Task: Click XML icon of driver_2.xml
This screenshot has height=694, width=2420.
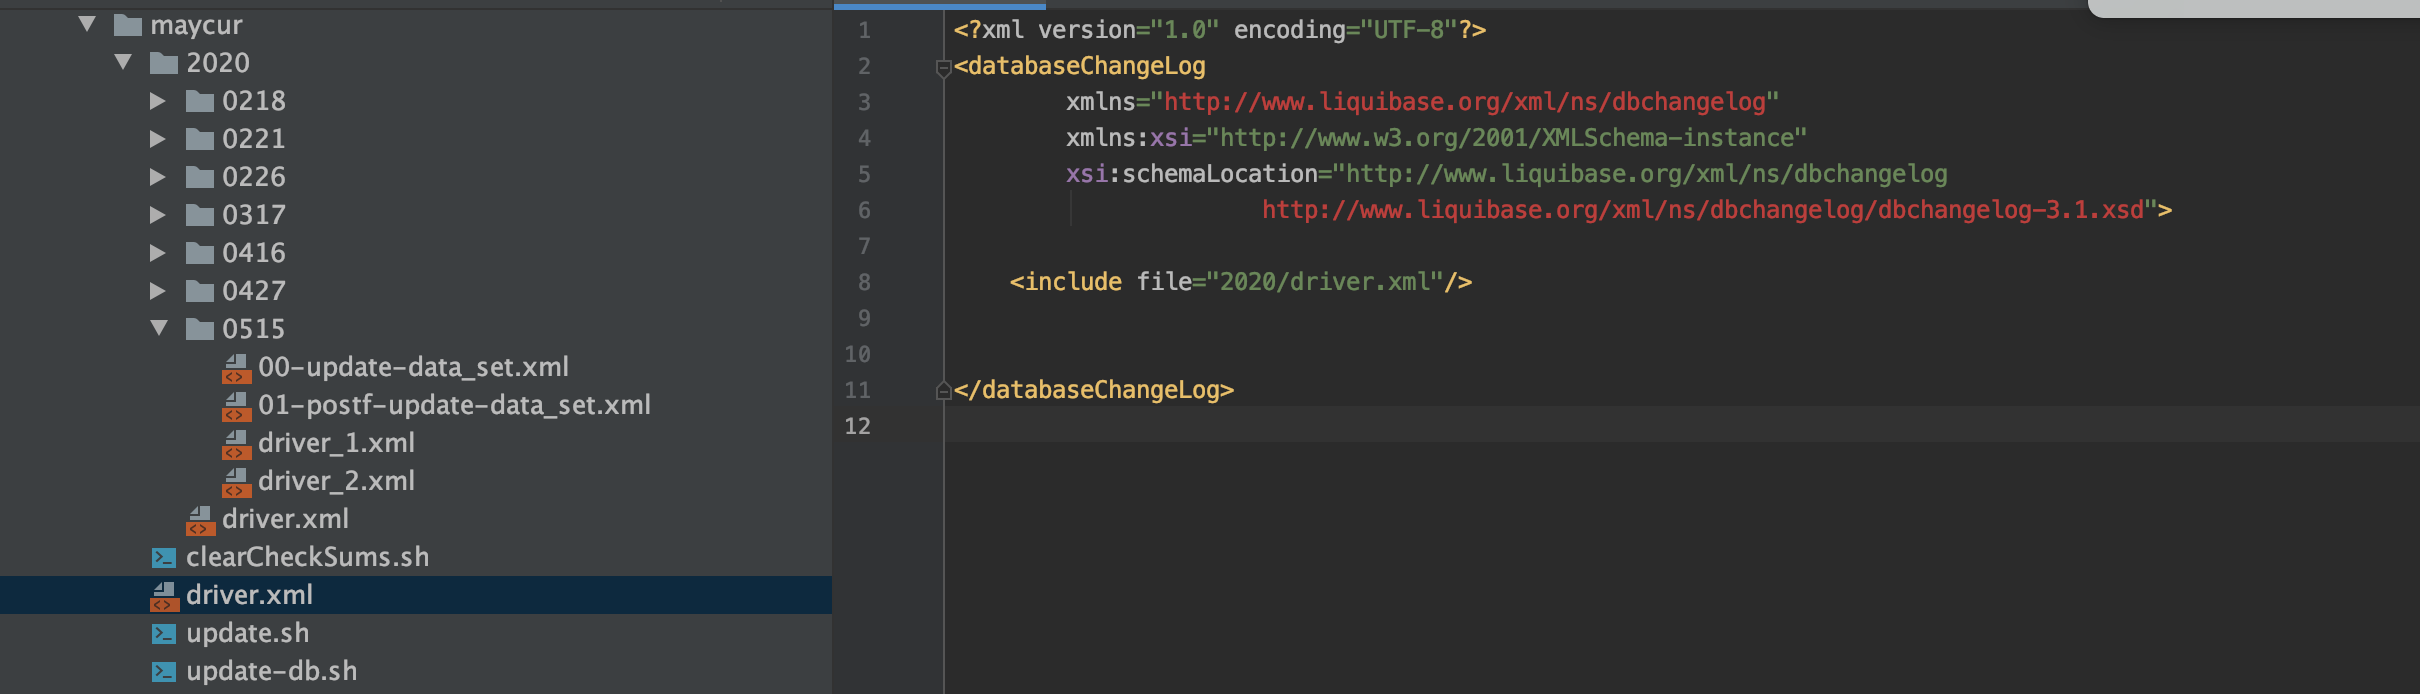Action: tap(236, 482)
